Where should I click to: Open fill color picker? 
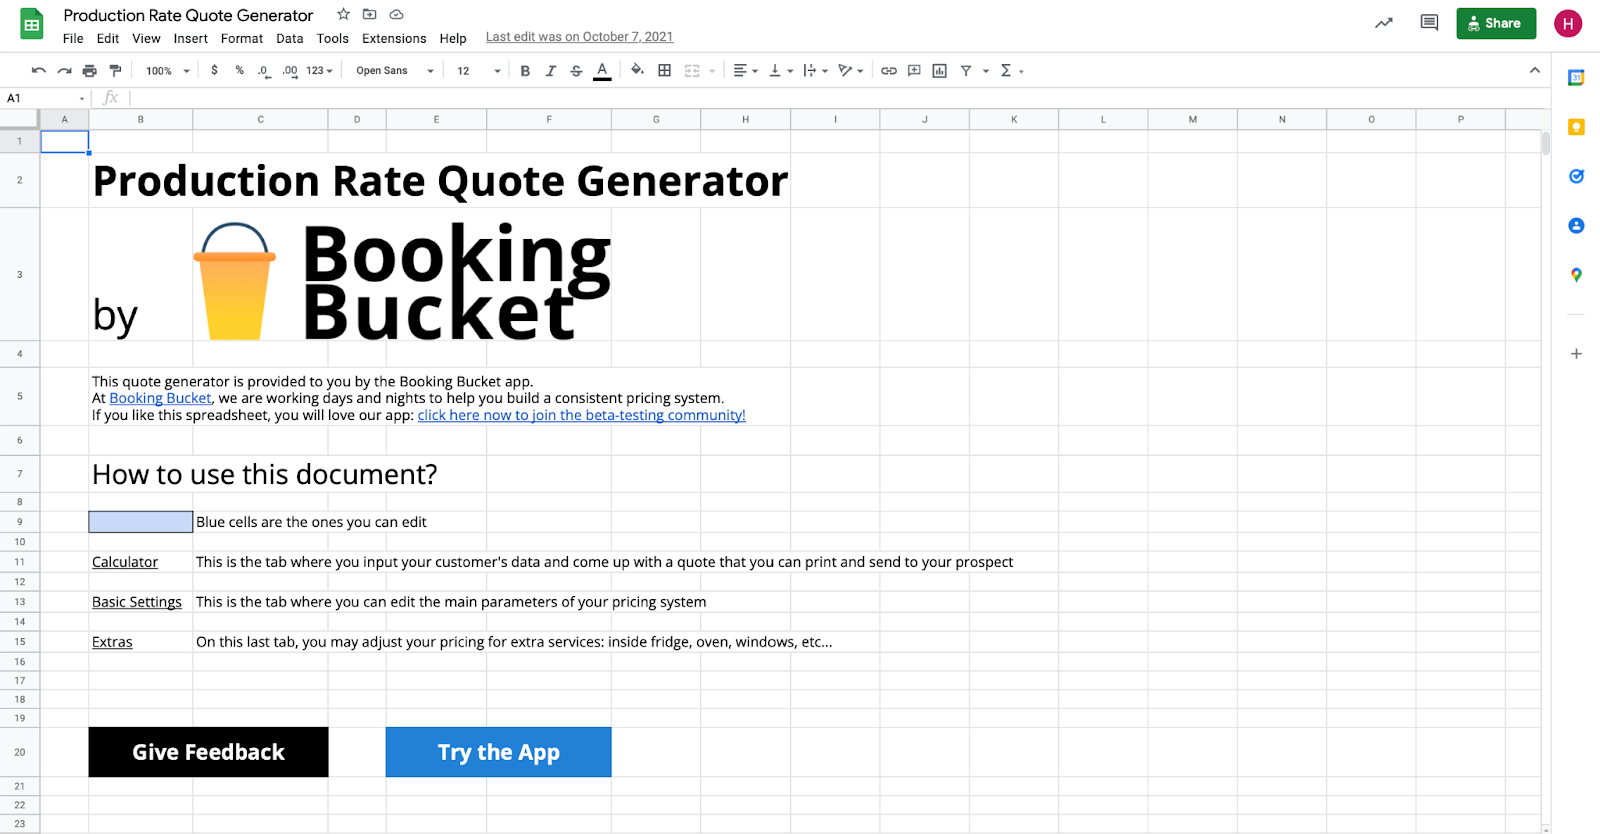pos(637,70)
